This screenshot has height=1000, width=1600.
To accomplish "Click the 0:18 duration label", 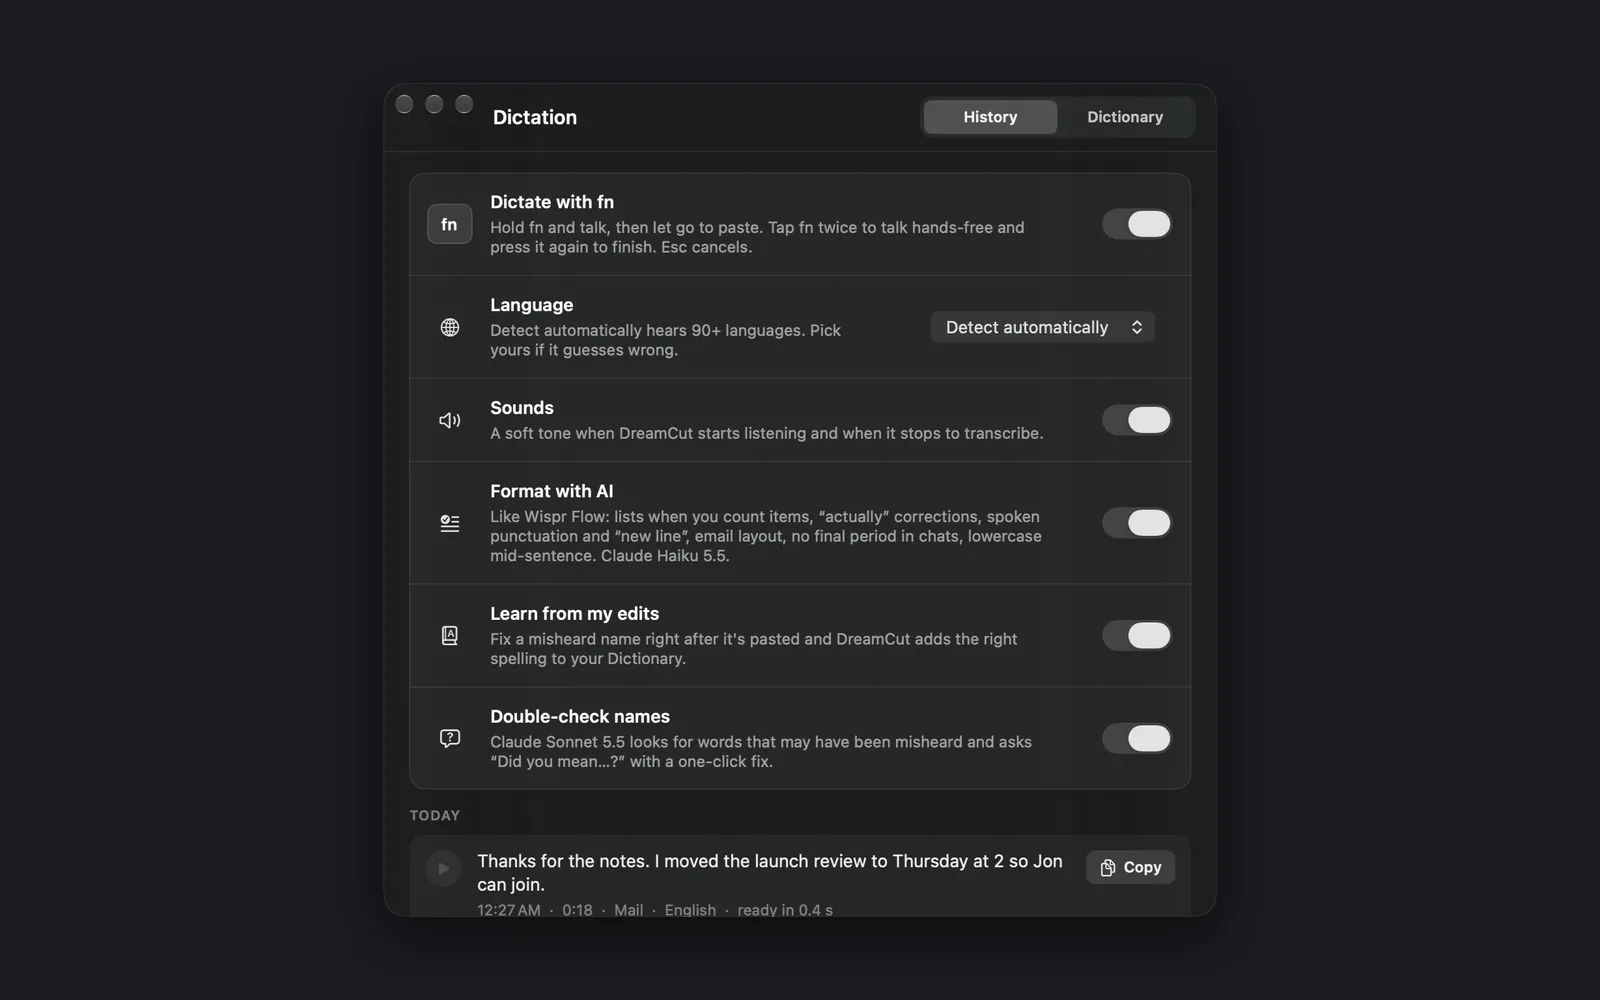I will [x=577, y=910].
